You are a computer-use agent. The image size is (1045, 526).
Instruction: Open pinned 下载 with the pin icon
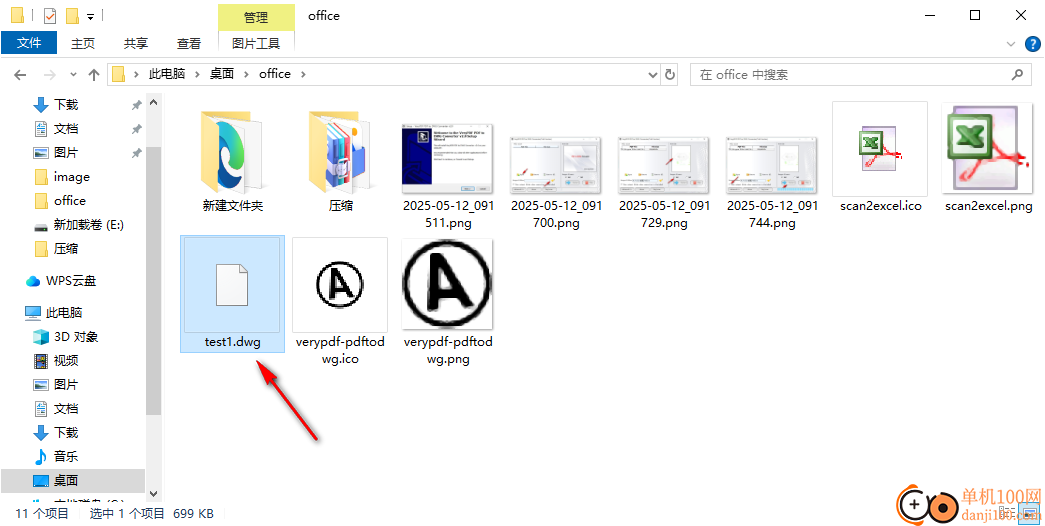click(x=56, y=105)
